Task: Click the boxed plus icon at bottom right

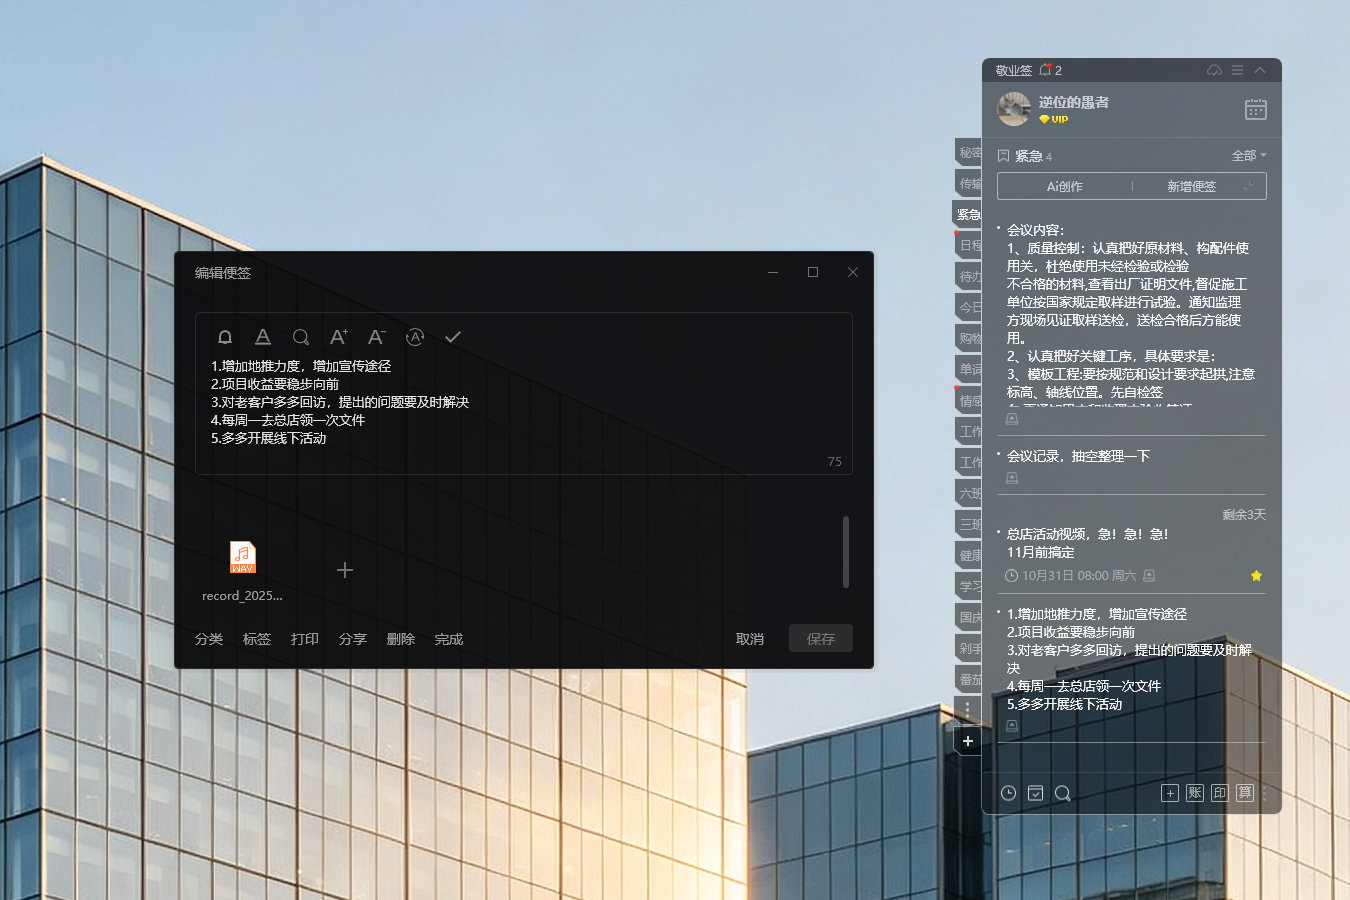Action: (x=1170, y=793)
